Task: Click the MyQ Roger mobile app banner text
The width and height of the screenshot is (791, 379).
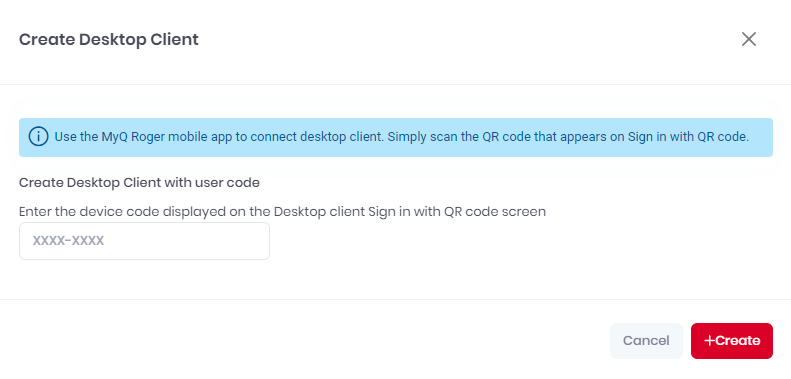Action: [x=402, y=137]
